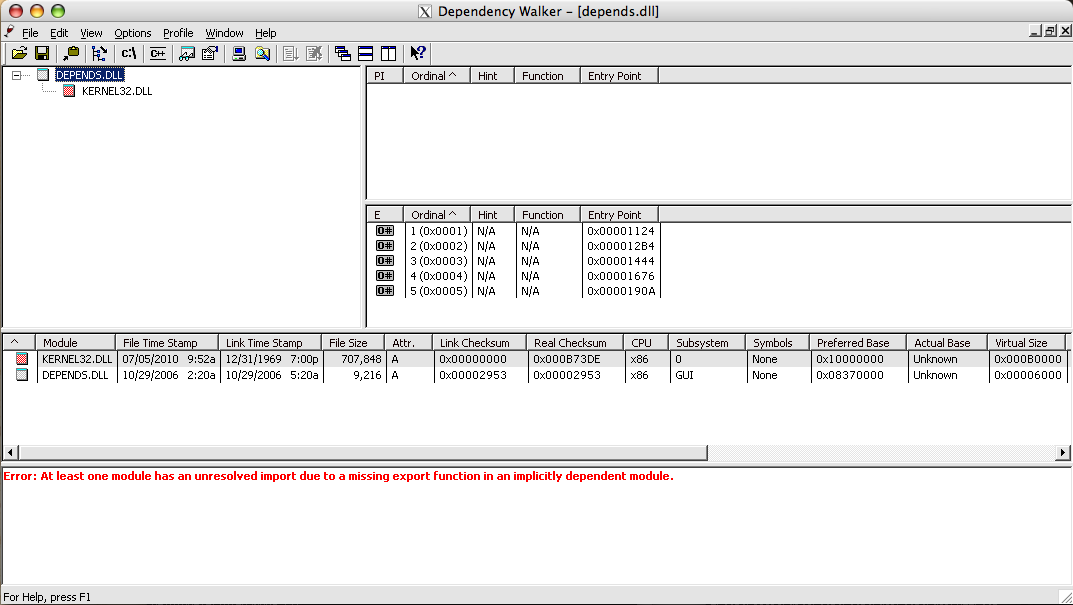Sort by the PI column header
Image resolution: width=1073 pixels, height=605 pixels.
pos(385,75)
